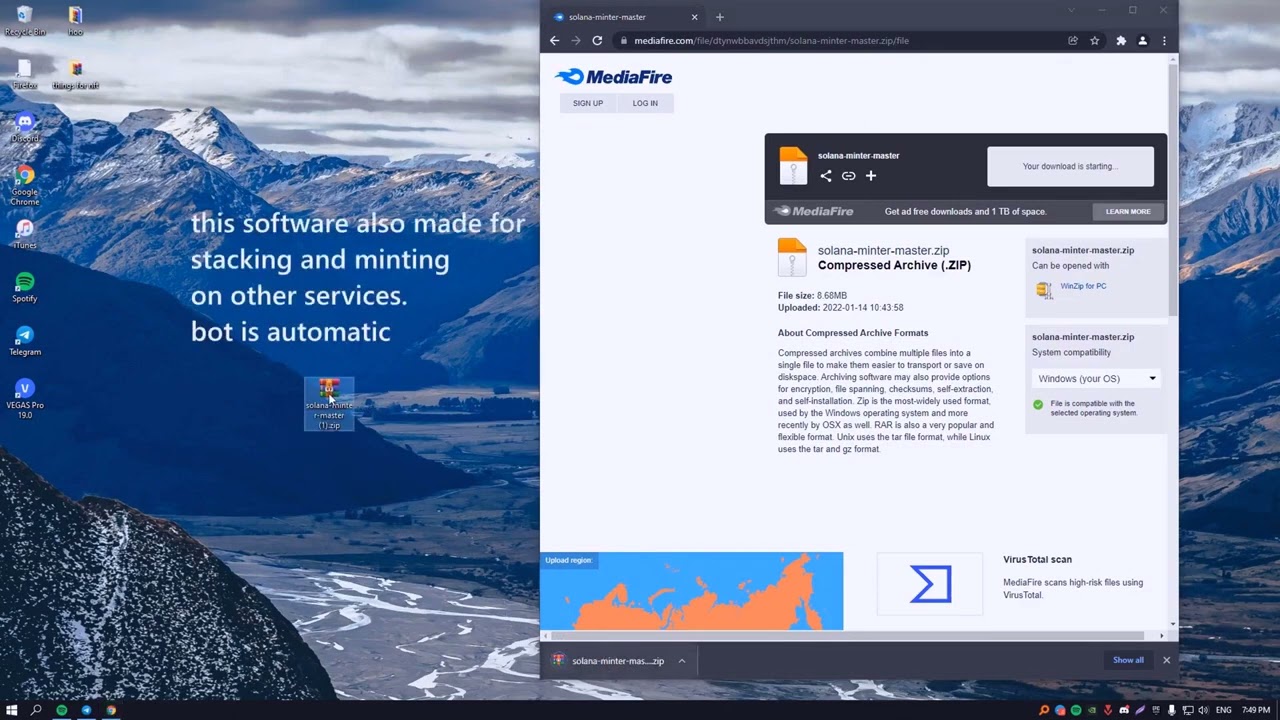Click the 'File size: 8.68MB' text
1280x720 pixels.
click(x=812, y=296)
